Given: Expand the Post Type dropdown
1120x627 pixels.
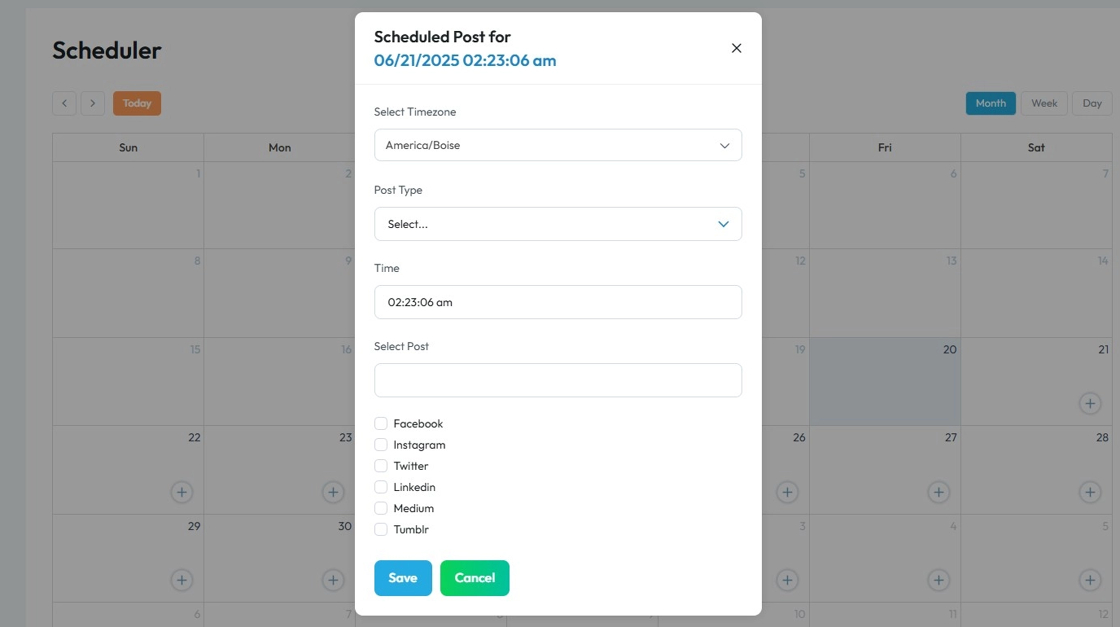Looking at the screenshot, I should point(558,224).
